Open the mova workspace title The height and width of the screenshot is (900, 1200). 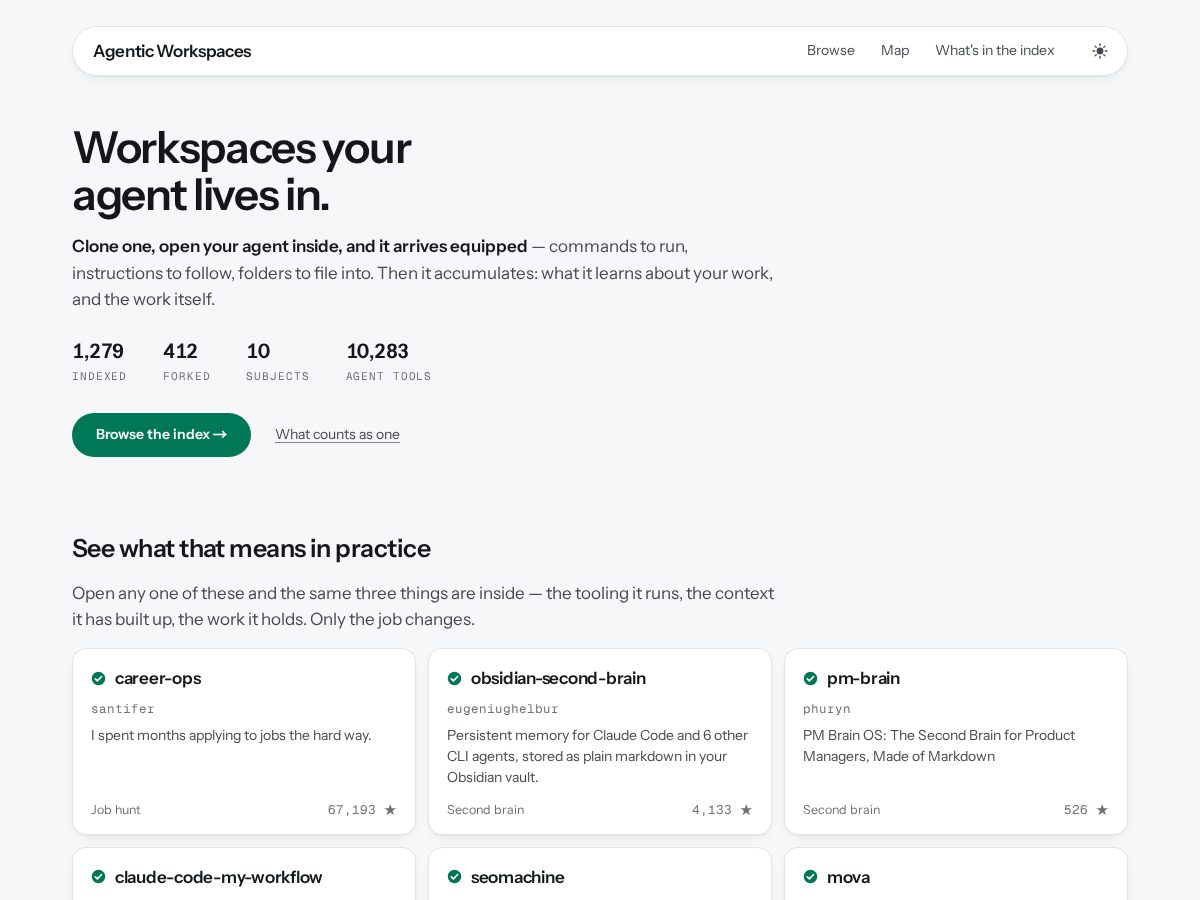tap(848, 877)
